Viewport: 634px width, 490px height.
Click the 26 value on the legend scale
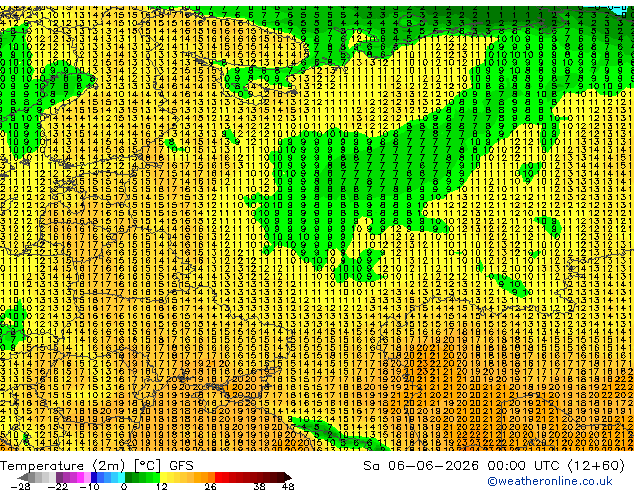point(210,486)
